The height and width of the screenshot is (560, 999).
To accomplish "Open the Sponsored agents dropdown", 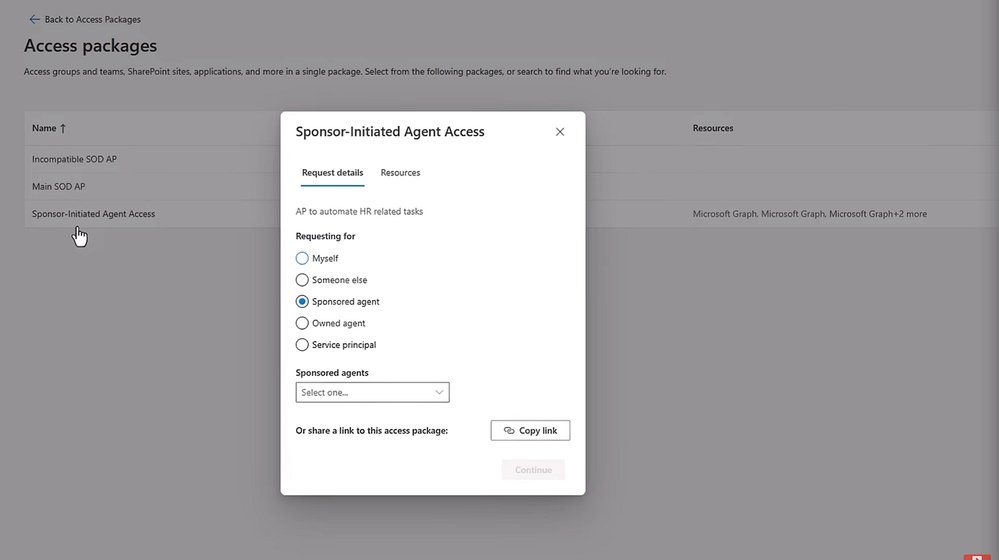I will (372, 392).
